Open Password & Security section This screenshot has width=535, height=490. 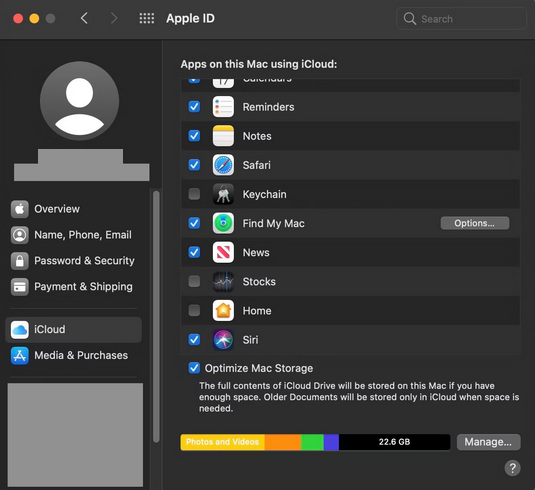[73, 261]
